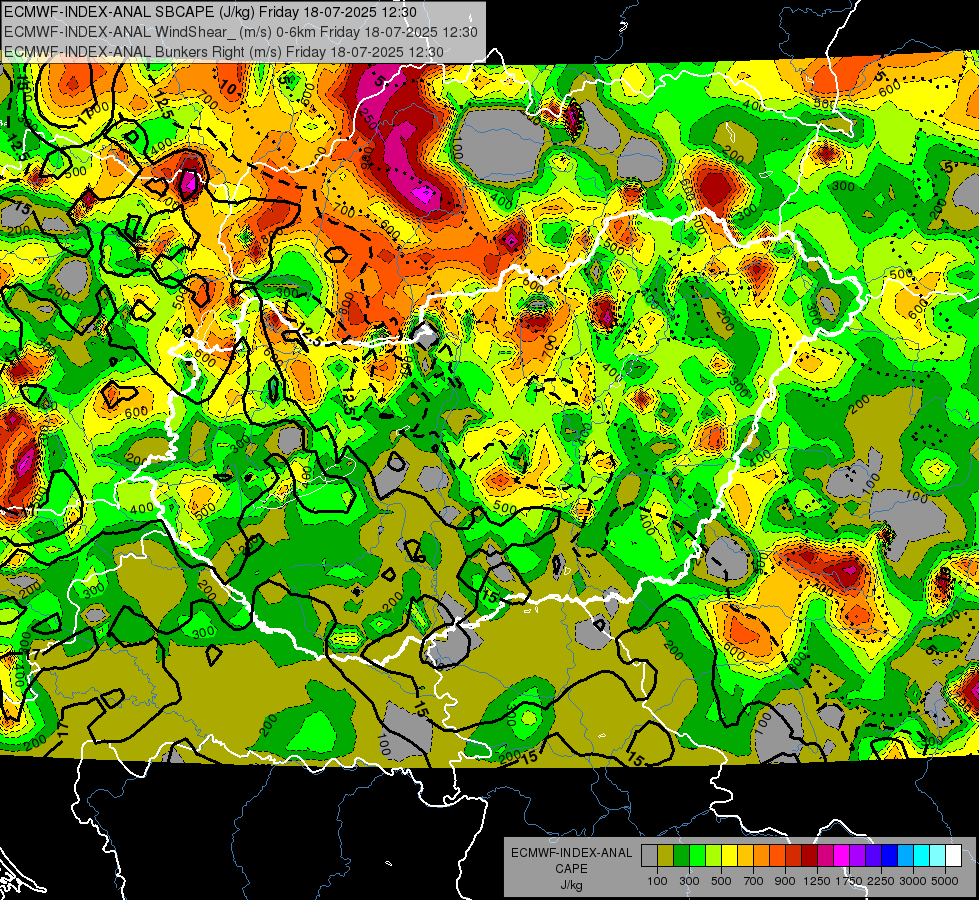The height and width of the screenshot is (900, 979).
Task: Click the legend value 3000
Action: (913, 881)
